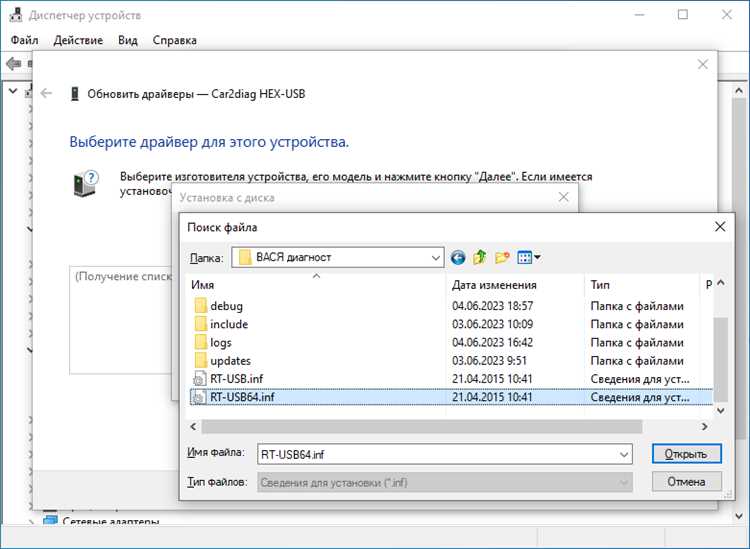Image resolution: width=750 pixels, height=549 pixels.
Task: Open the Справка menu
Action: (x=175, y=40)
